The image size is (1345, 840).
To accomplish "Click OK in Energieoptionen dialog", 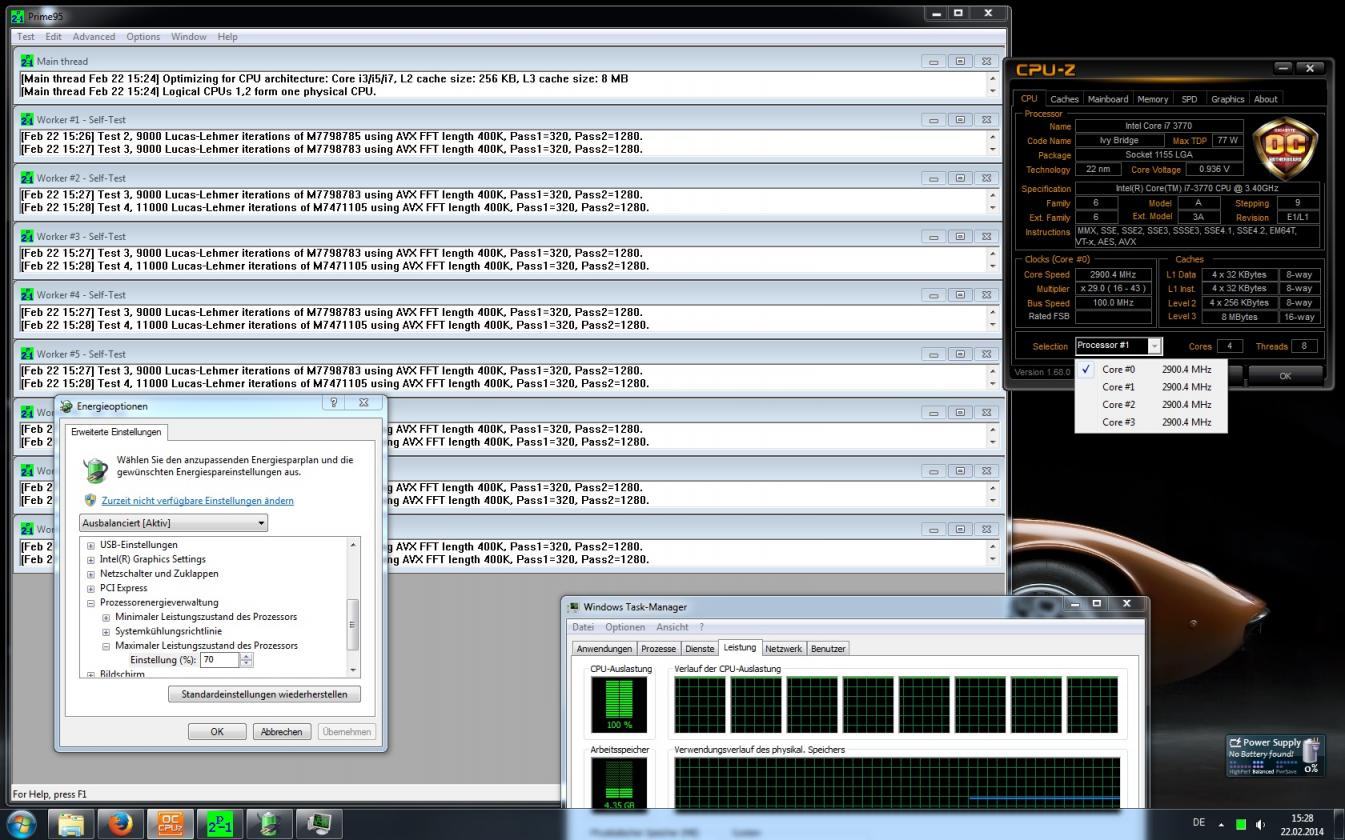I will coord(217,732).
